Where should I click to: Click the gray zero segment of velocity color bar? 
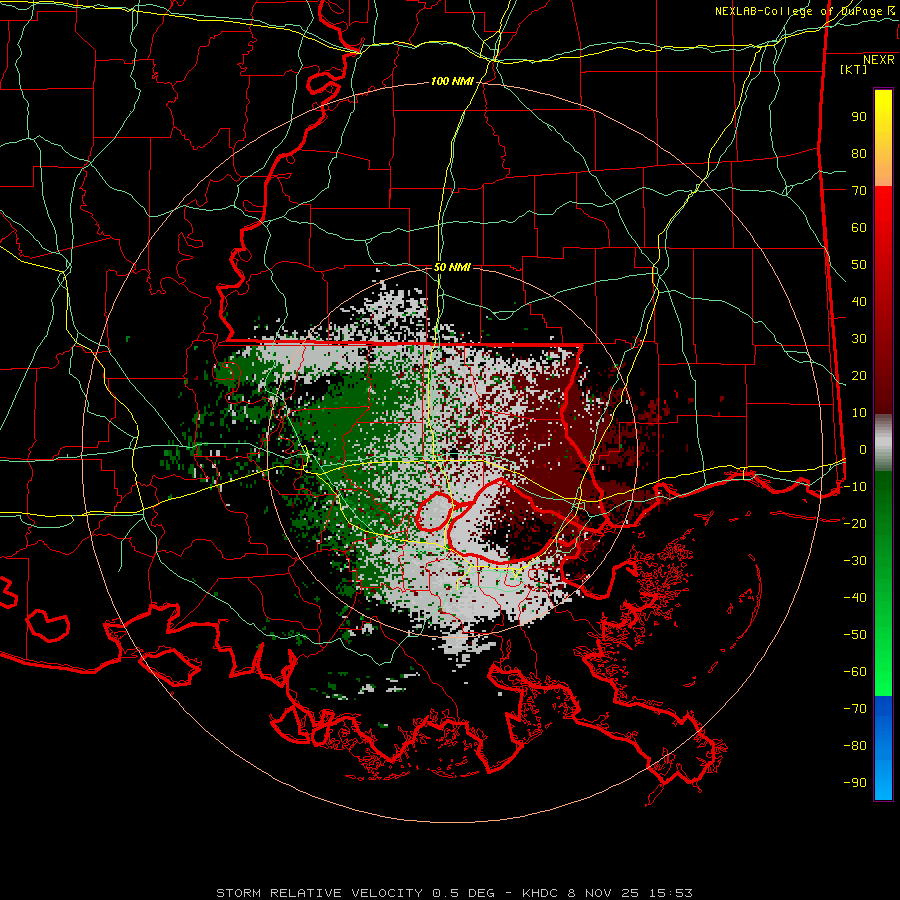(x=883, y=443)
